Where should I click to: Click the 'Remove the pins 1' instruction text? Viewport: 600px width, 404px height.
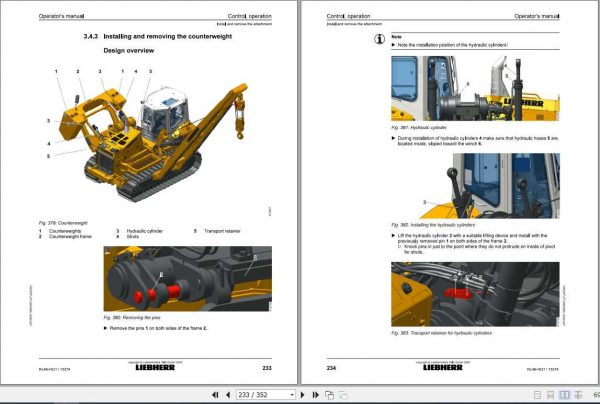click(x=158, y=328)
